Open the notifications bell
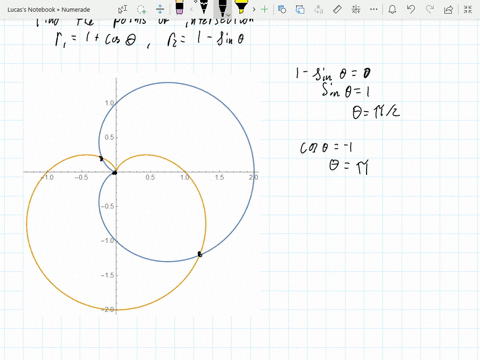The width and height of the screenshot is (480, 360). tap(392, 9)
